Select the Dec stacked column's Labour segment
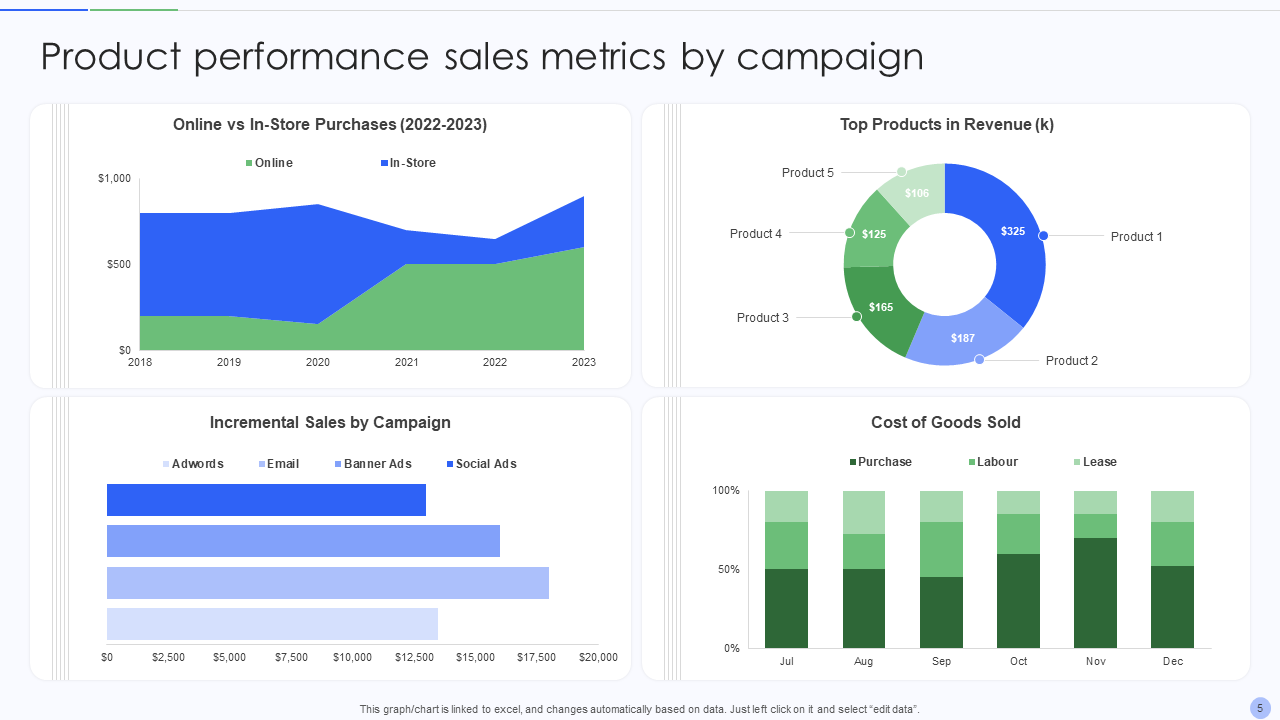The width and height of the screenshot is (1280, 720). coord(1172,544)
